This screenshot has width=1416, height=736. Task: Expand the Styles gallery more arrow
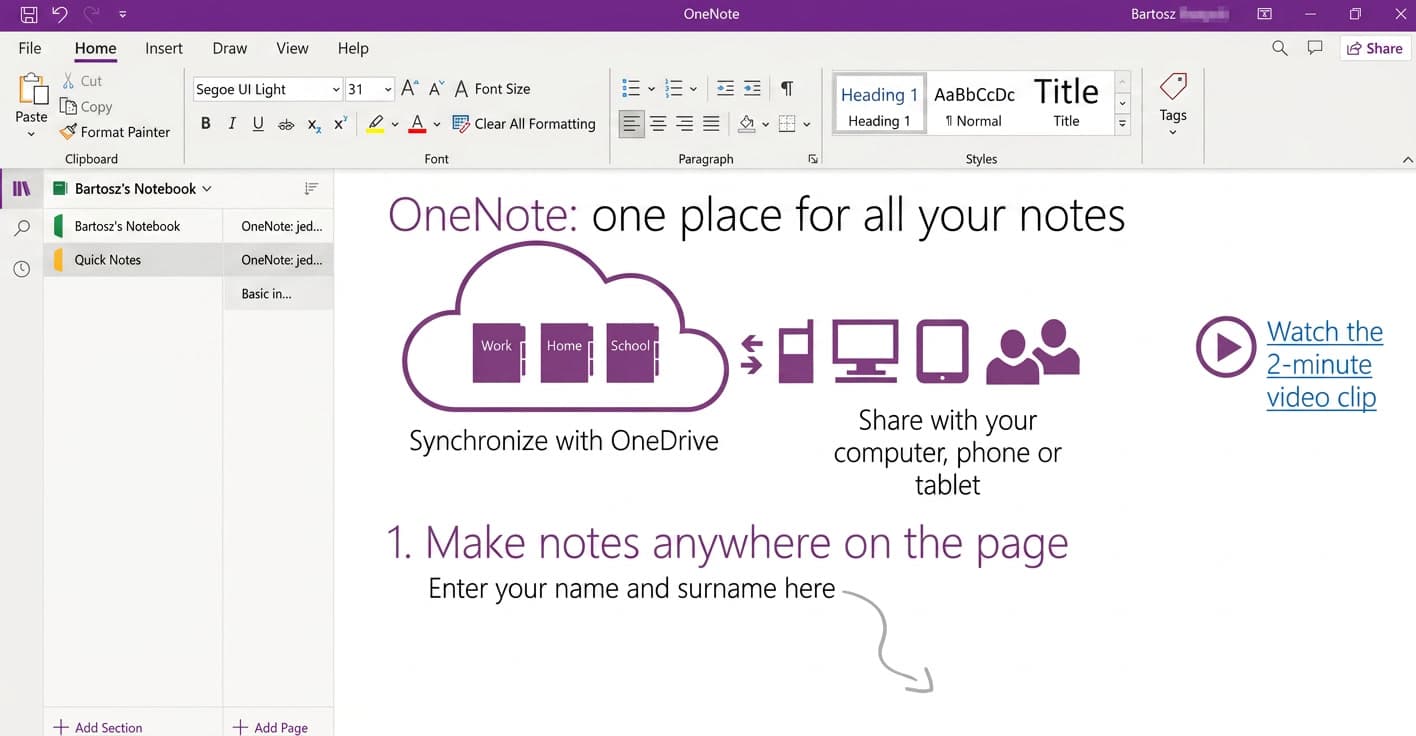tap(1122, 124)
